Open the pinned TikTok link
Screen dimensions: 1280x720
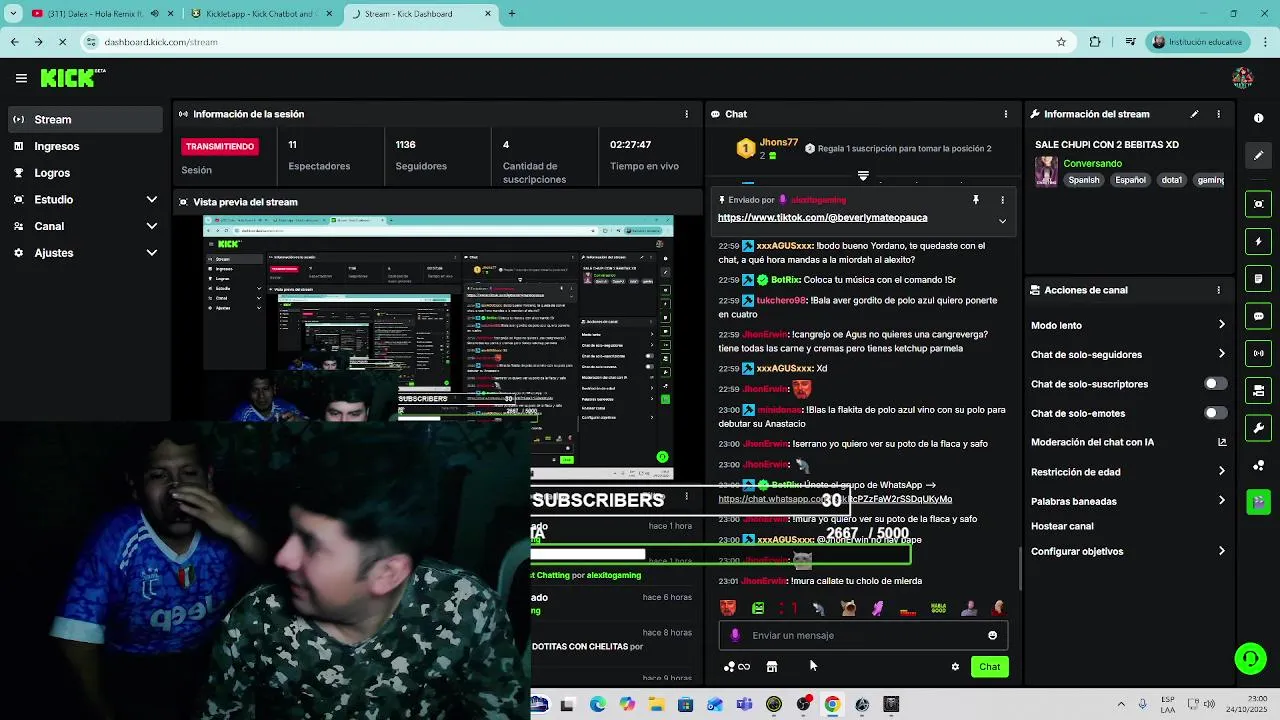click(822, 217)
